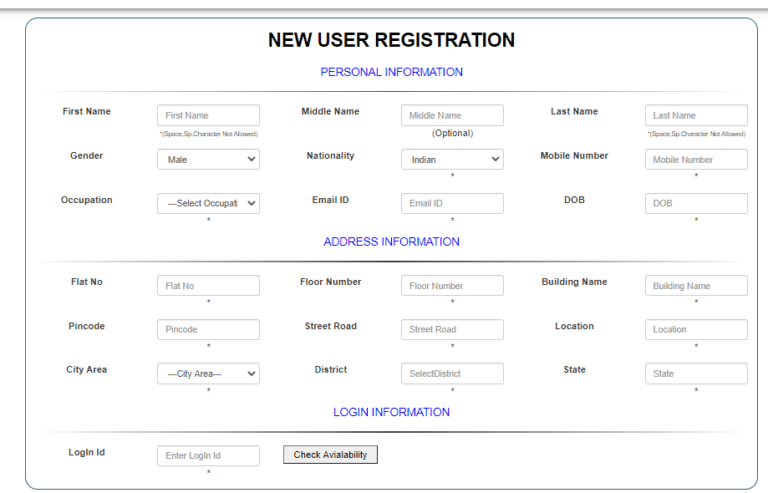This screenshot has width=768, height=493.
Task: Expand the Nationality dropdown
Action: pos(452,160)
